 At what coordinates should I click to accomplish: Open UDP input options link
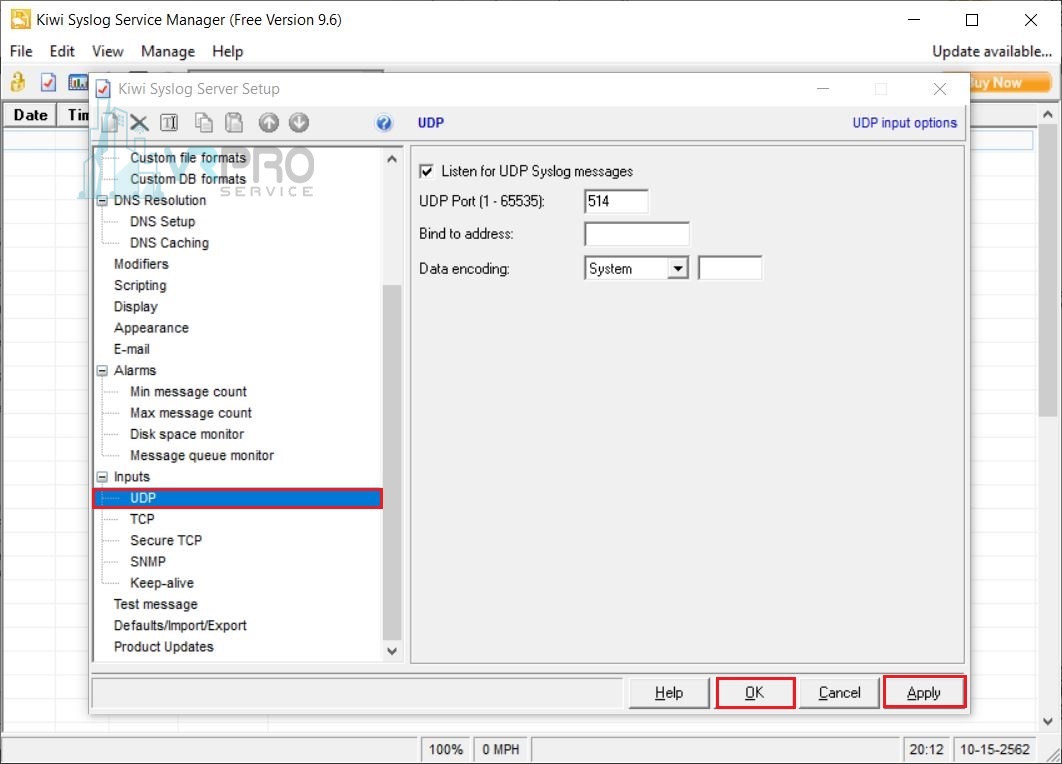(905, 122)
